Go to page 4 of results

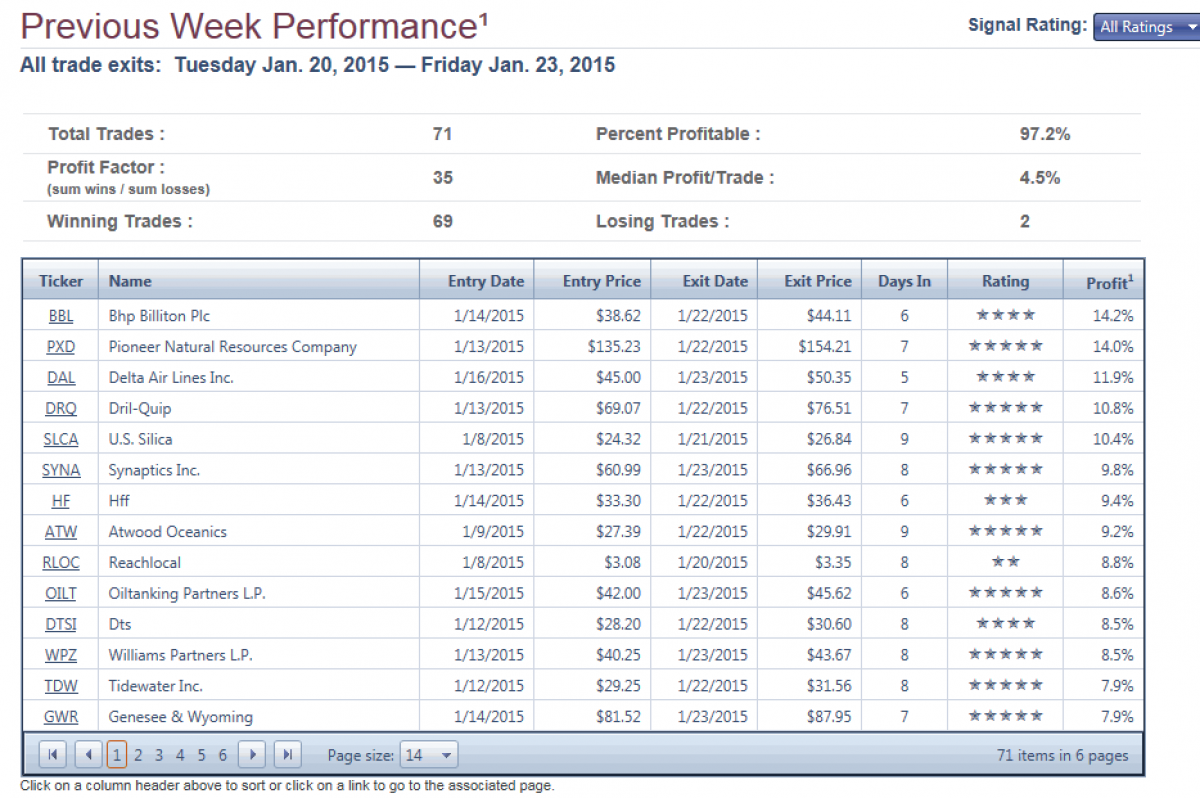click(180, 755)
